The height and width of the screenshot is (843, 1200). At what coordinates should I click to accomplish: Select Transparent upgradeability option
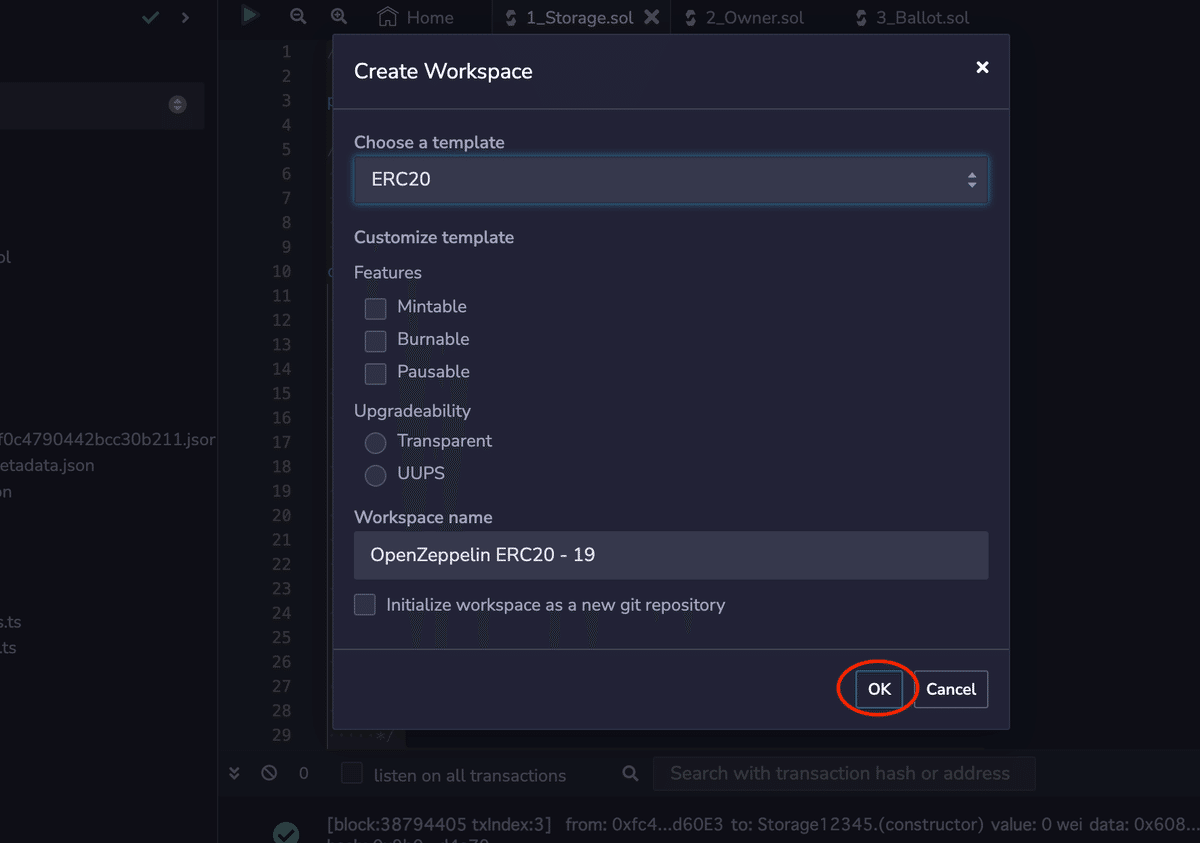375,442
